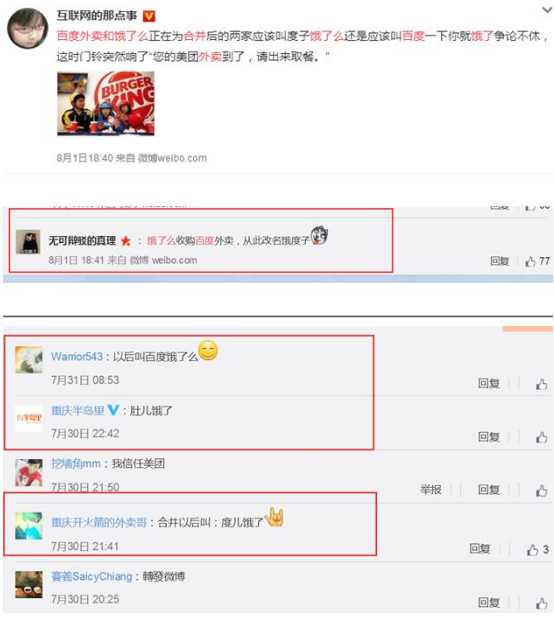Reply to Warrior543's comment
The image size is (554, 618).
(489, 383)
